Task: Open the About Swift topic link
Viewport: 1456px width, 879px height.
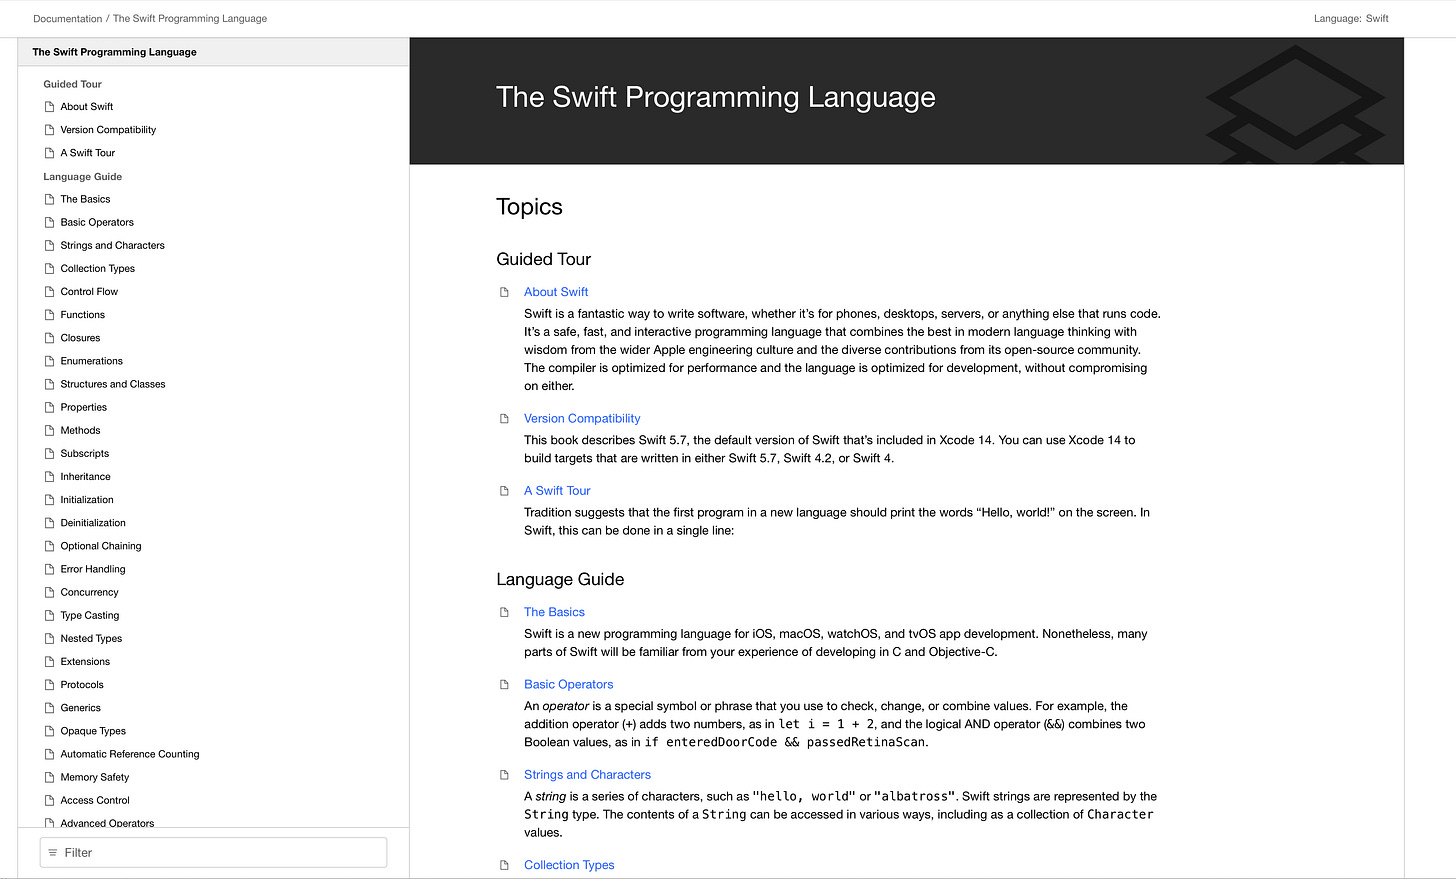Action: (556, 292)
